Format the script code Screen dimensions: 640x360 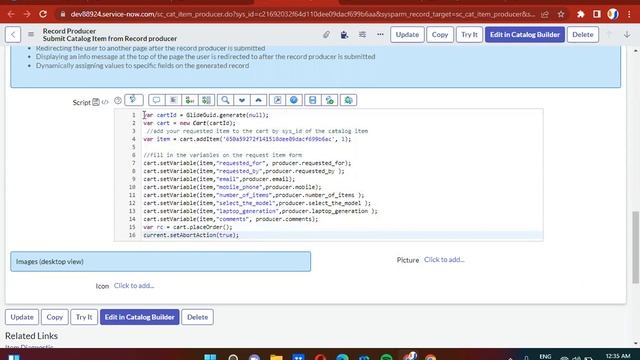coord(173,100)
